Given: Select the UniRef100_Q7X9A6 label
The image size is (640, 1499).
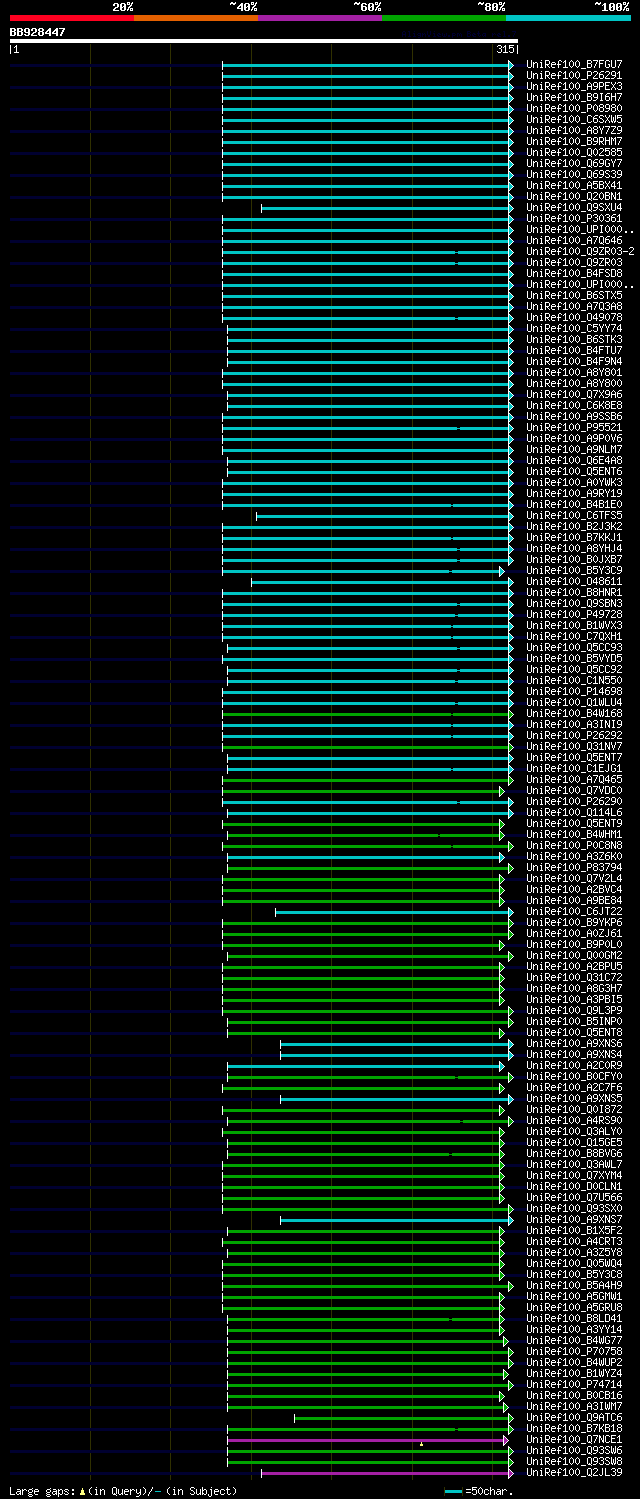Looking at the screenshot, I should [574, 394].
